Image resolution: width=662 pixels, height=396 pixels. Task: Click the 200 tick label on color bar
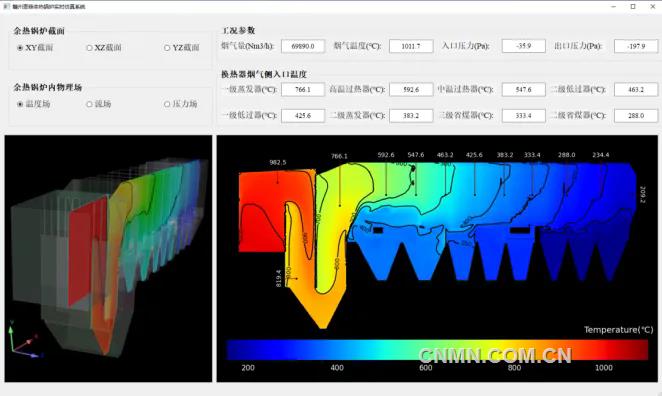coord(248,368)
